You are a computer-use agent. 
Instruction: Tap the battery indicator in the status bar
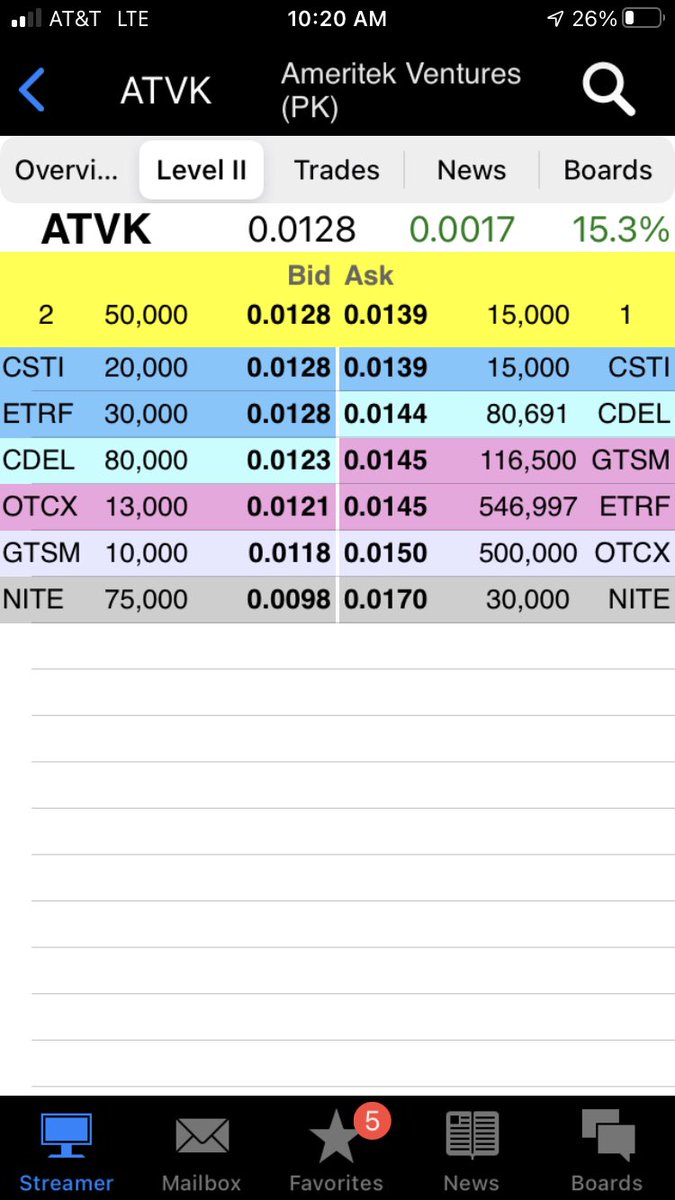coord(641,19)
